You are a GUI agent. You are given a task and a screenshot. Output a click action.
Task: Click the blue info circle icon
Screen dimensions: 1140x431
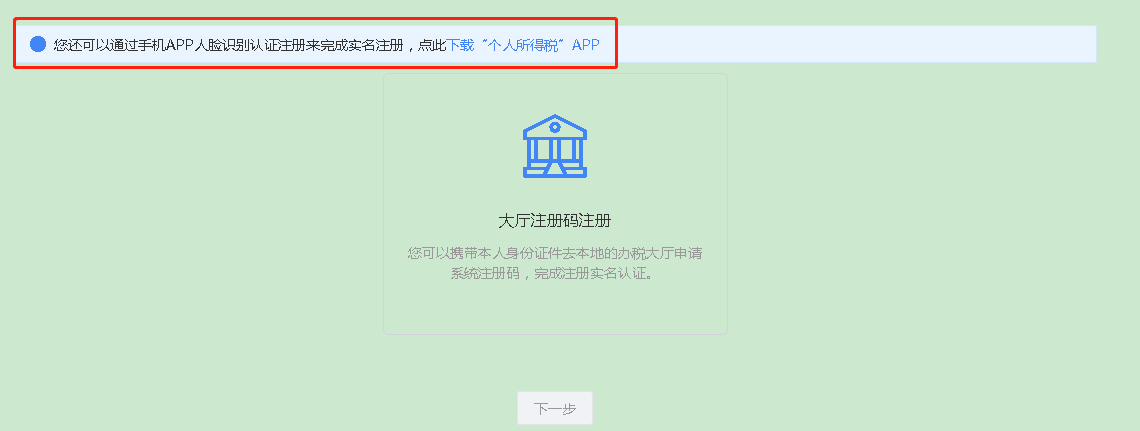(38, 44)
